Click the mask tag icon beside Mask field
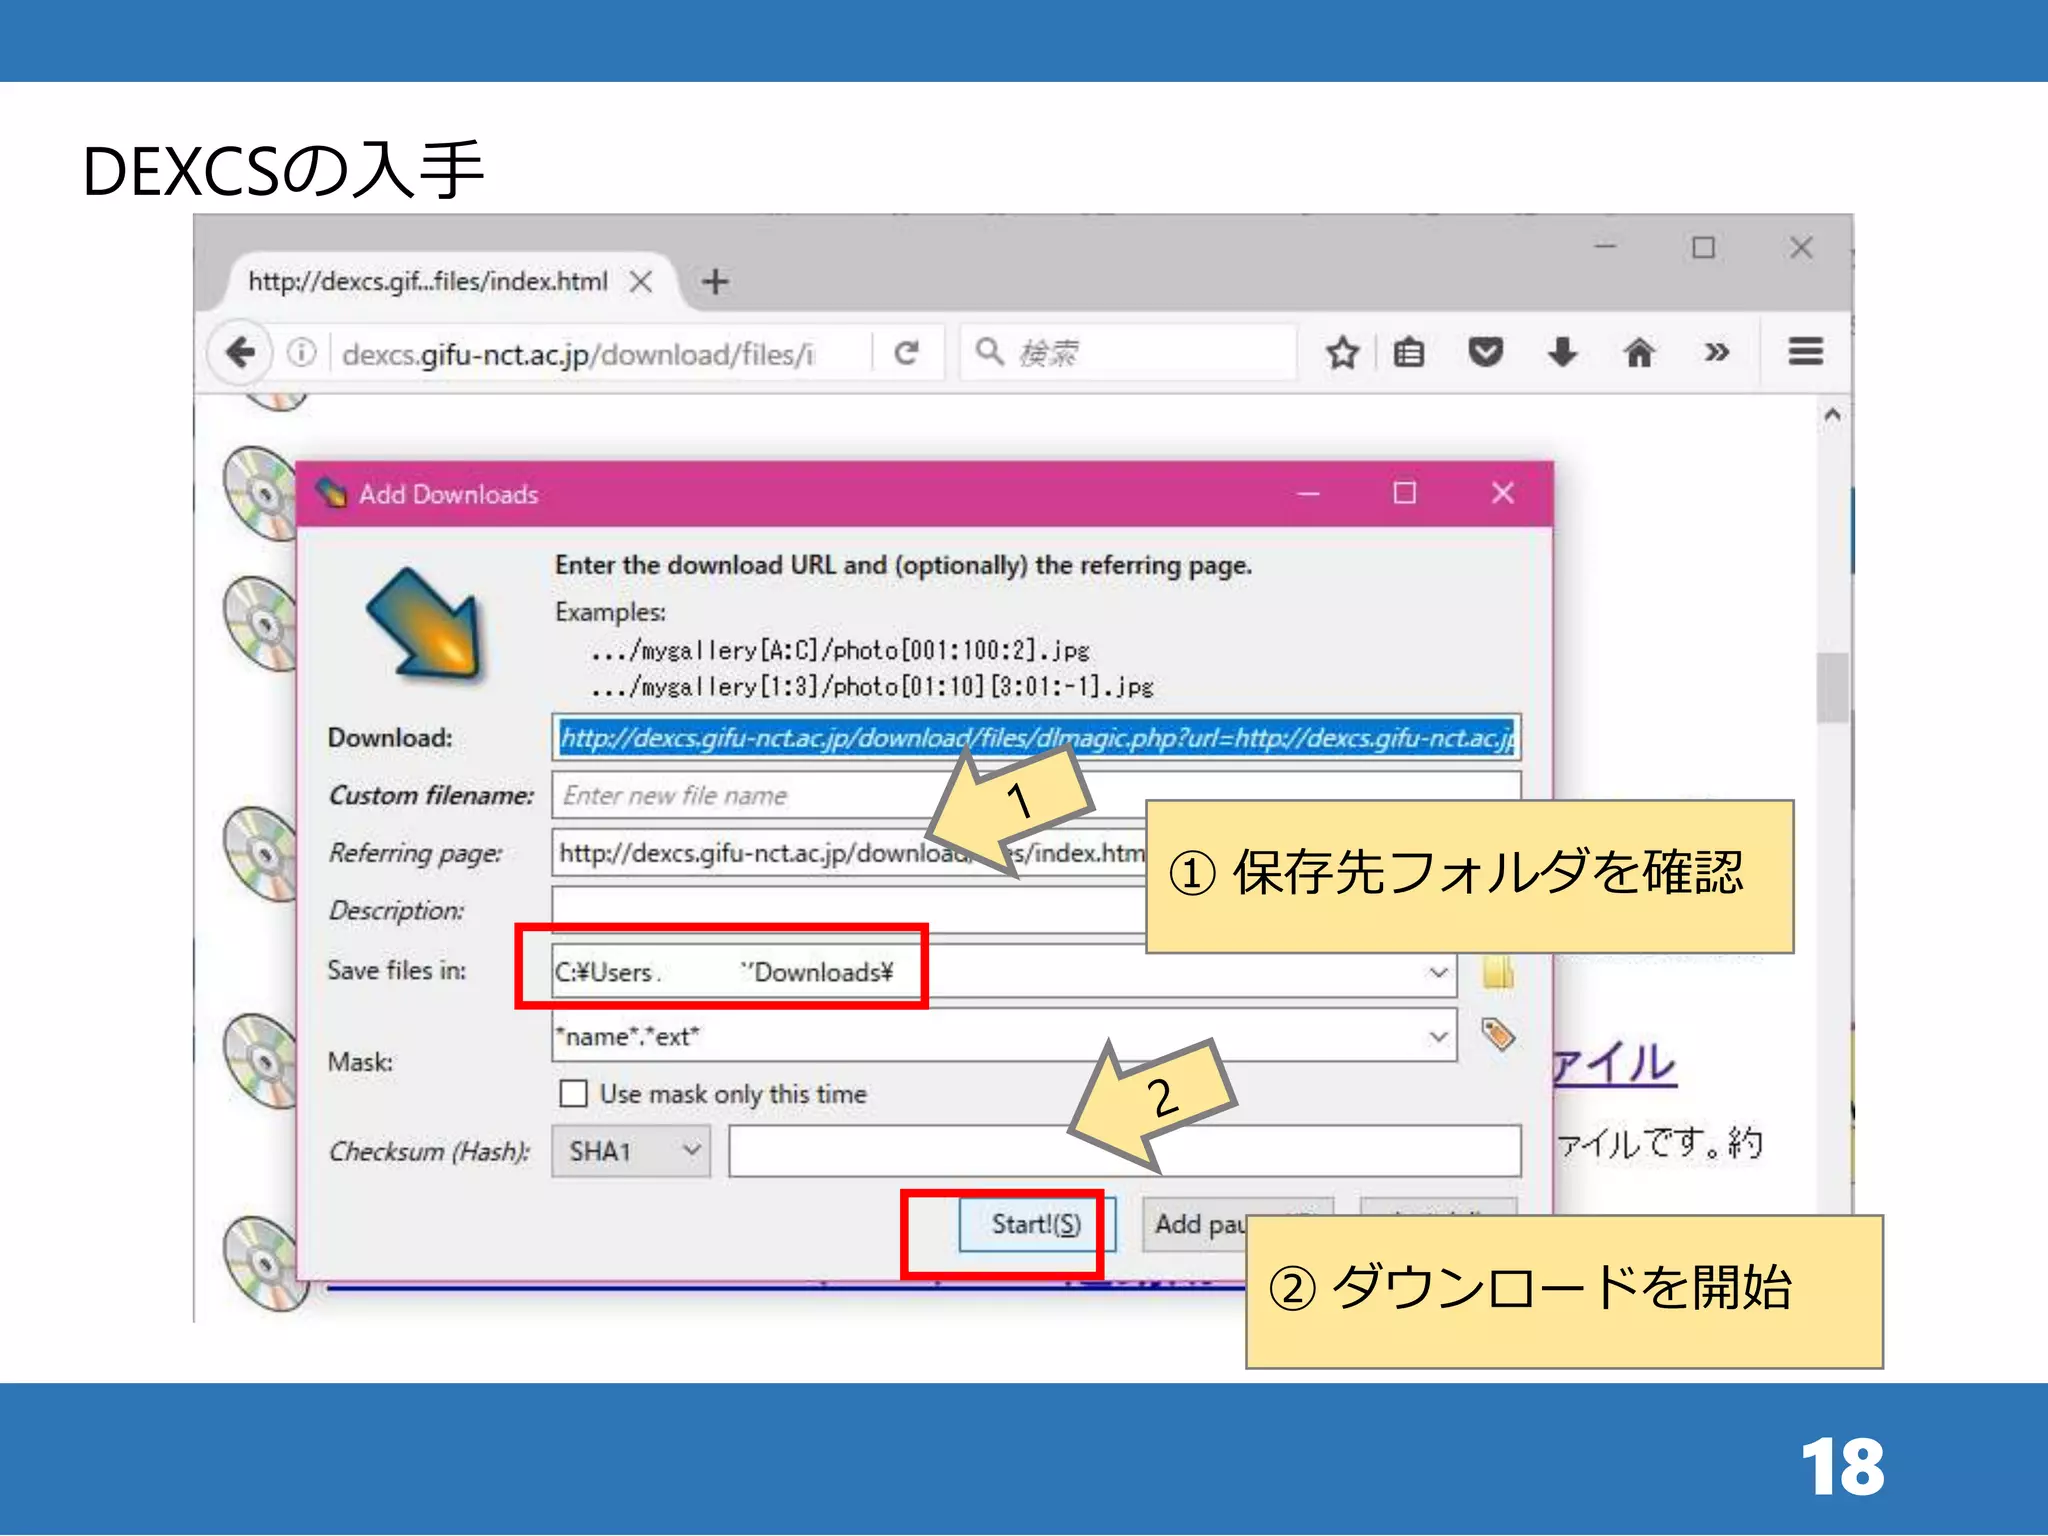This screenshot has height=1536, width=2048. (x=1497, y=1034)
